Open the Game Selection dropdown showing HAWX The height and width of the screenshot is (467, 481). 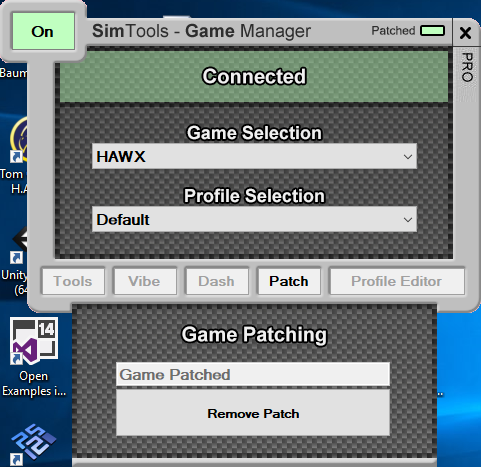tap(254, 156)
